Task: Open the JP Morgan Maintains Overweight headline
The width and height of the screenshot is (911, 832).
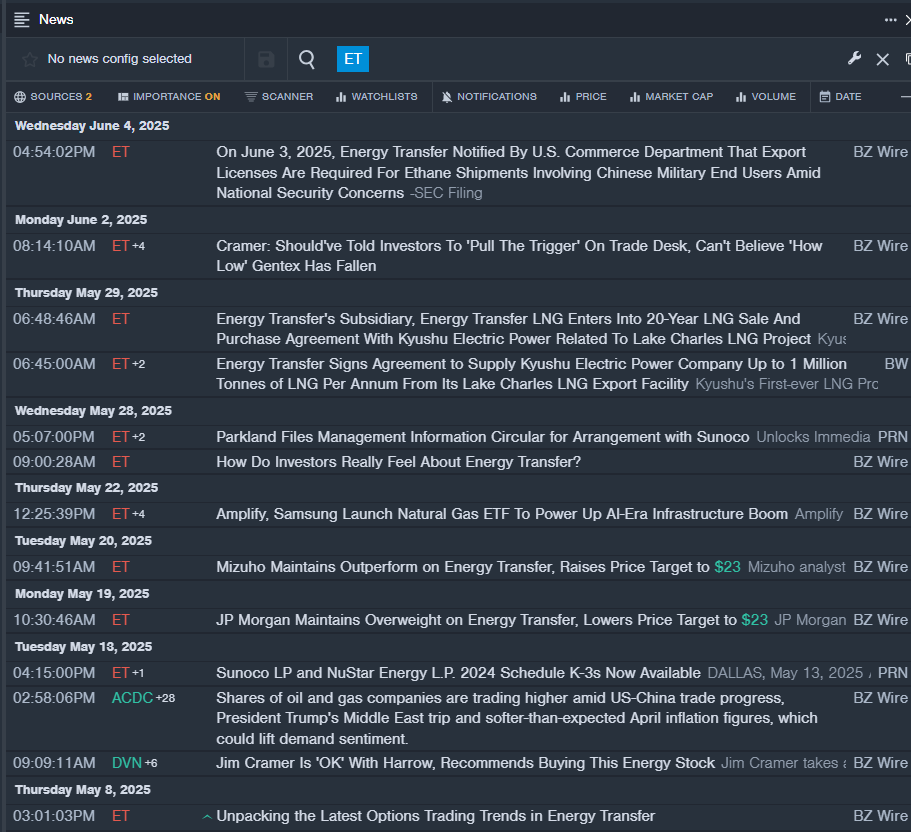Action: (492, 620)
